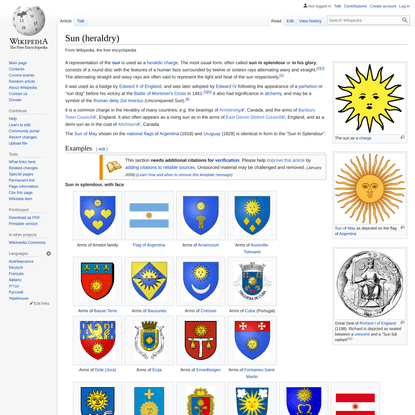Switch language to Français
Image resolution: width=415 pixels, height=415 pixels.
pos(16,273)
